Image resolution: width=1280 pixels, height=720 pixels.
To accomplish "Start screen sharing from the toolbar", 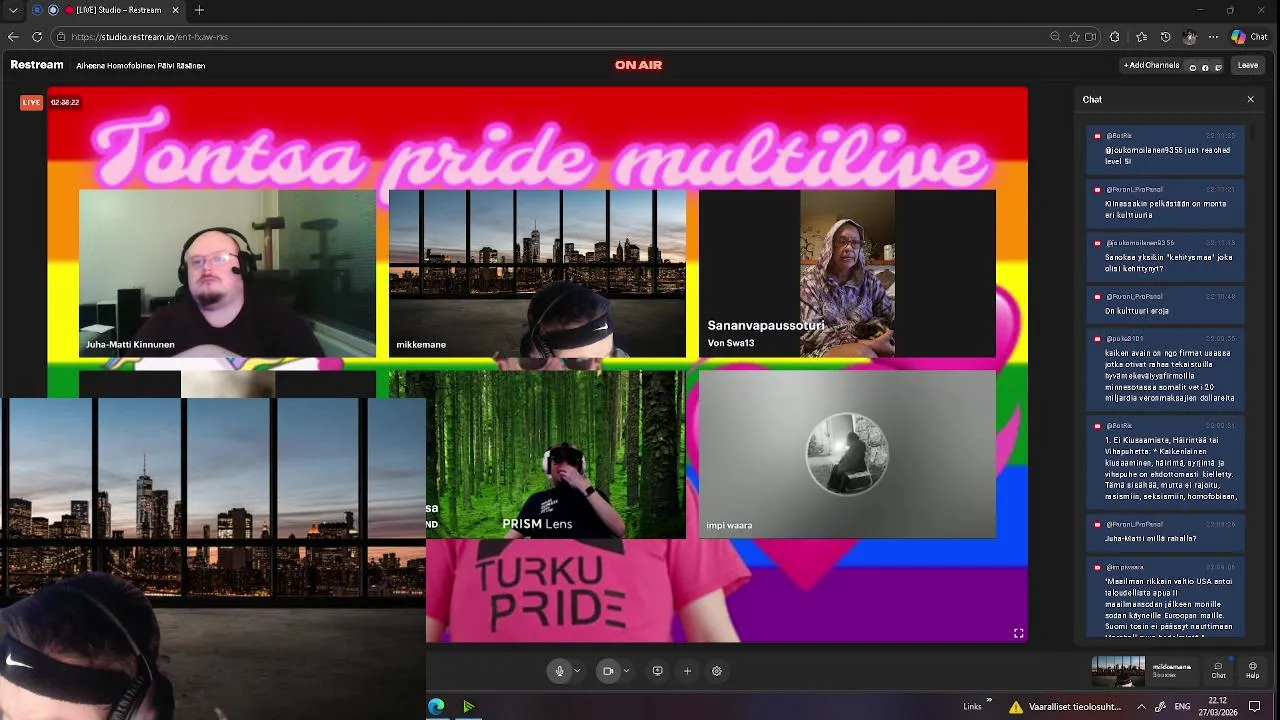I will pos(657,671).
